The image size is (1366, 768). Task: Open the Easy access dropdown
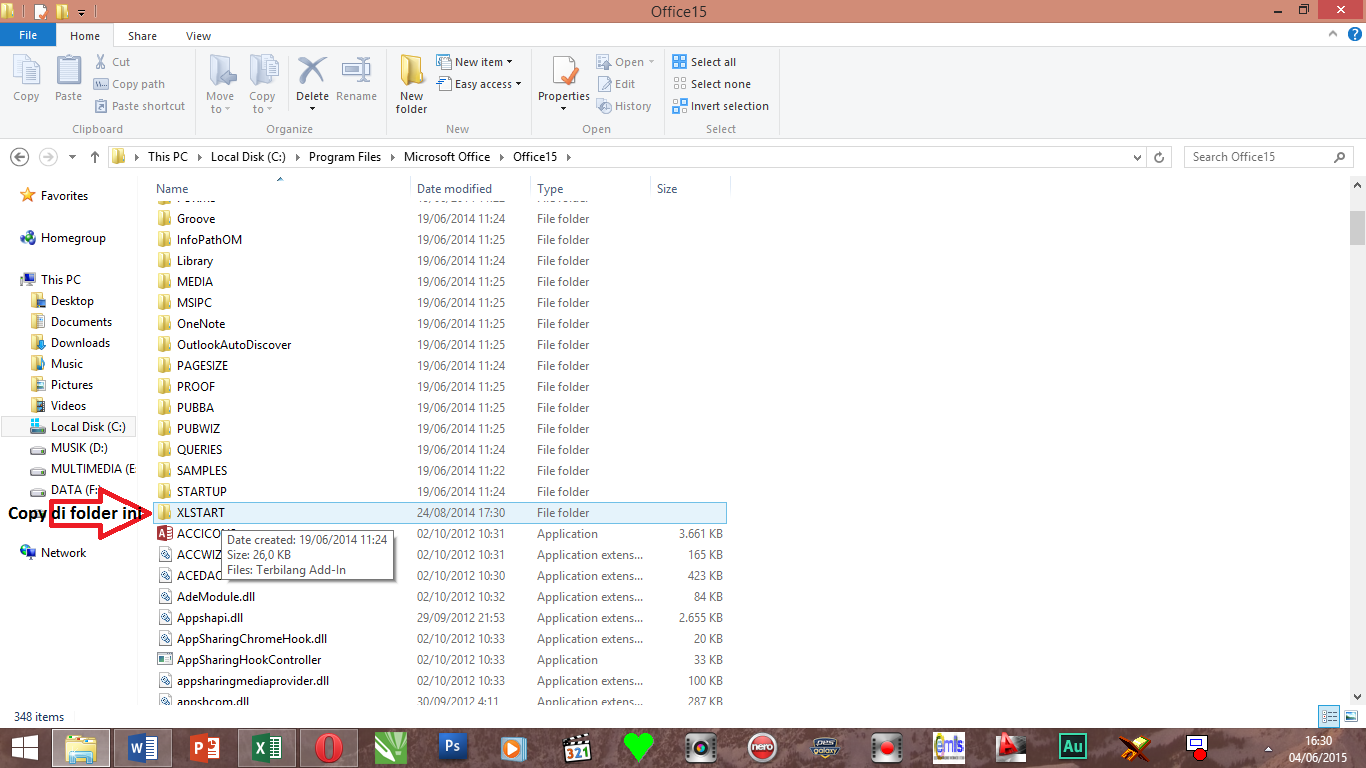480,84
